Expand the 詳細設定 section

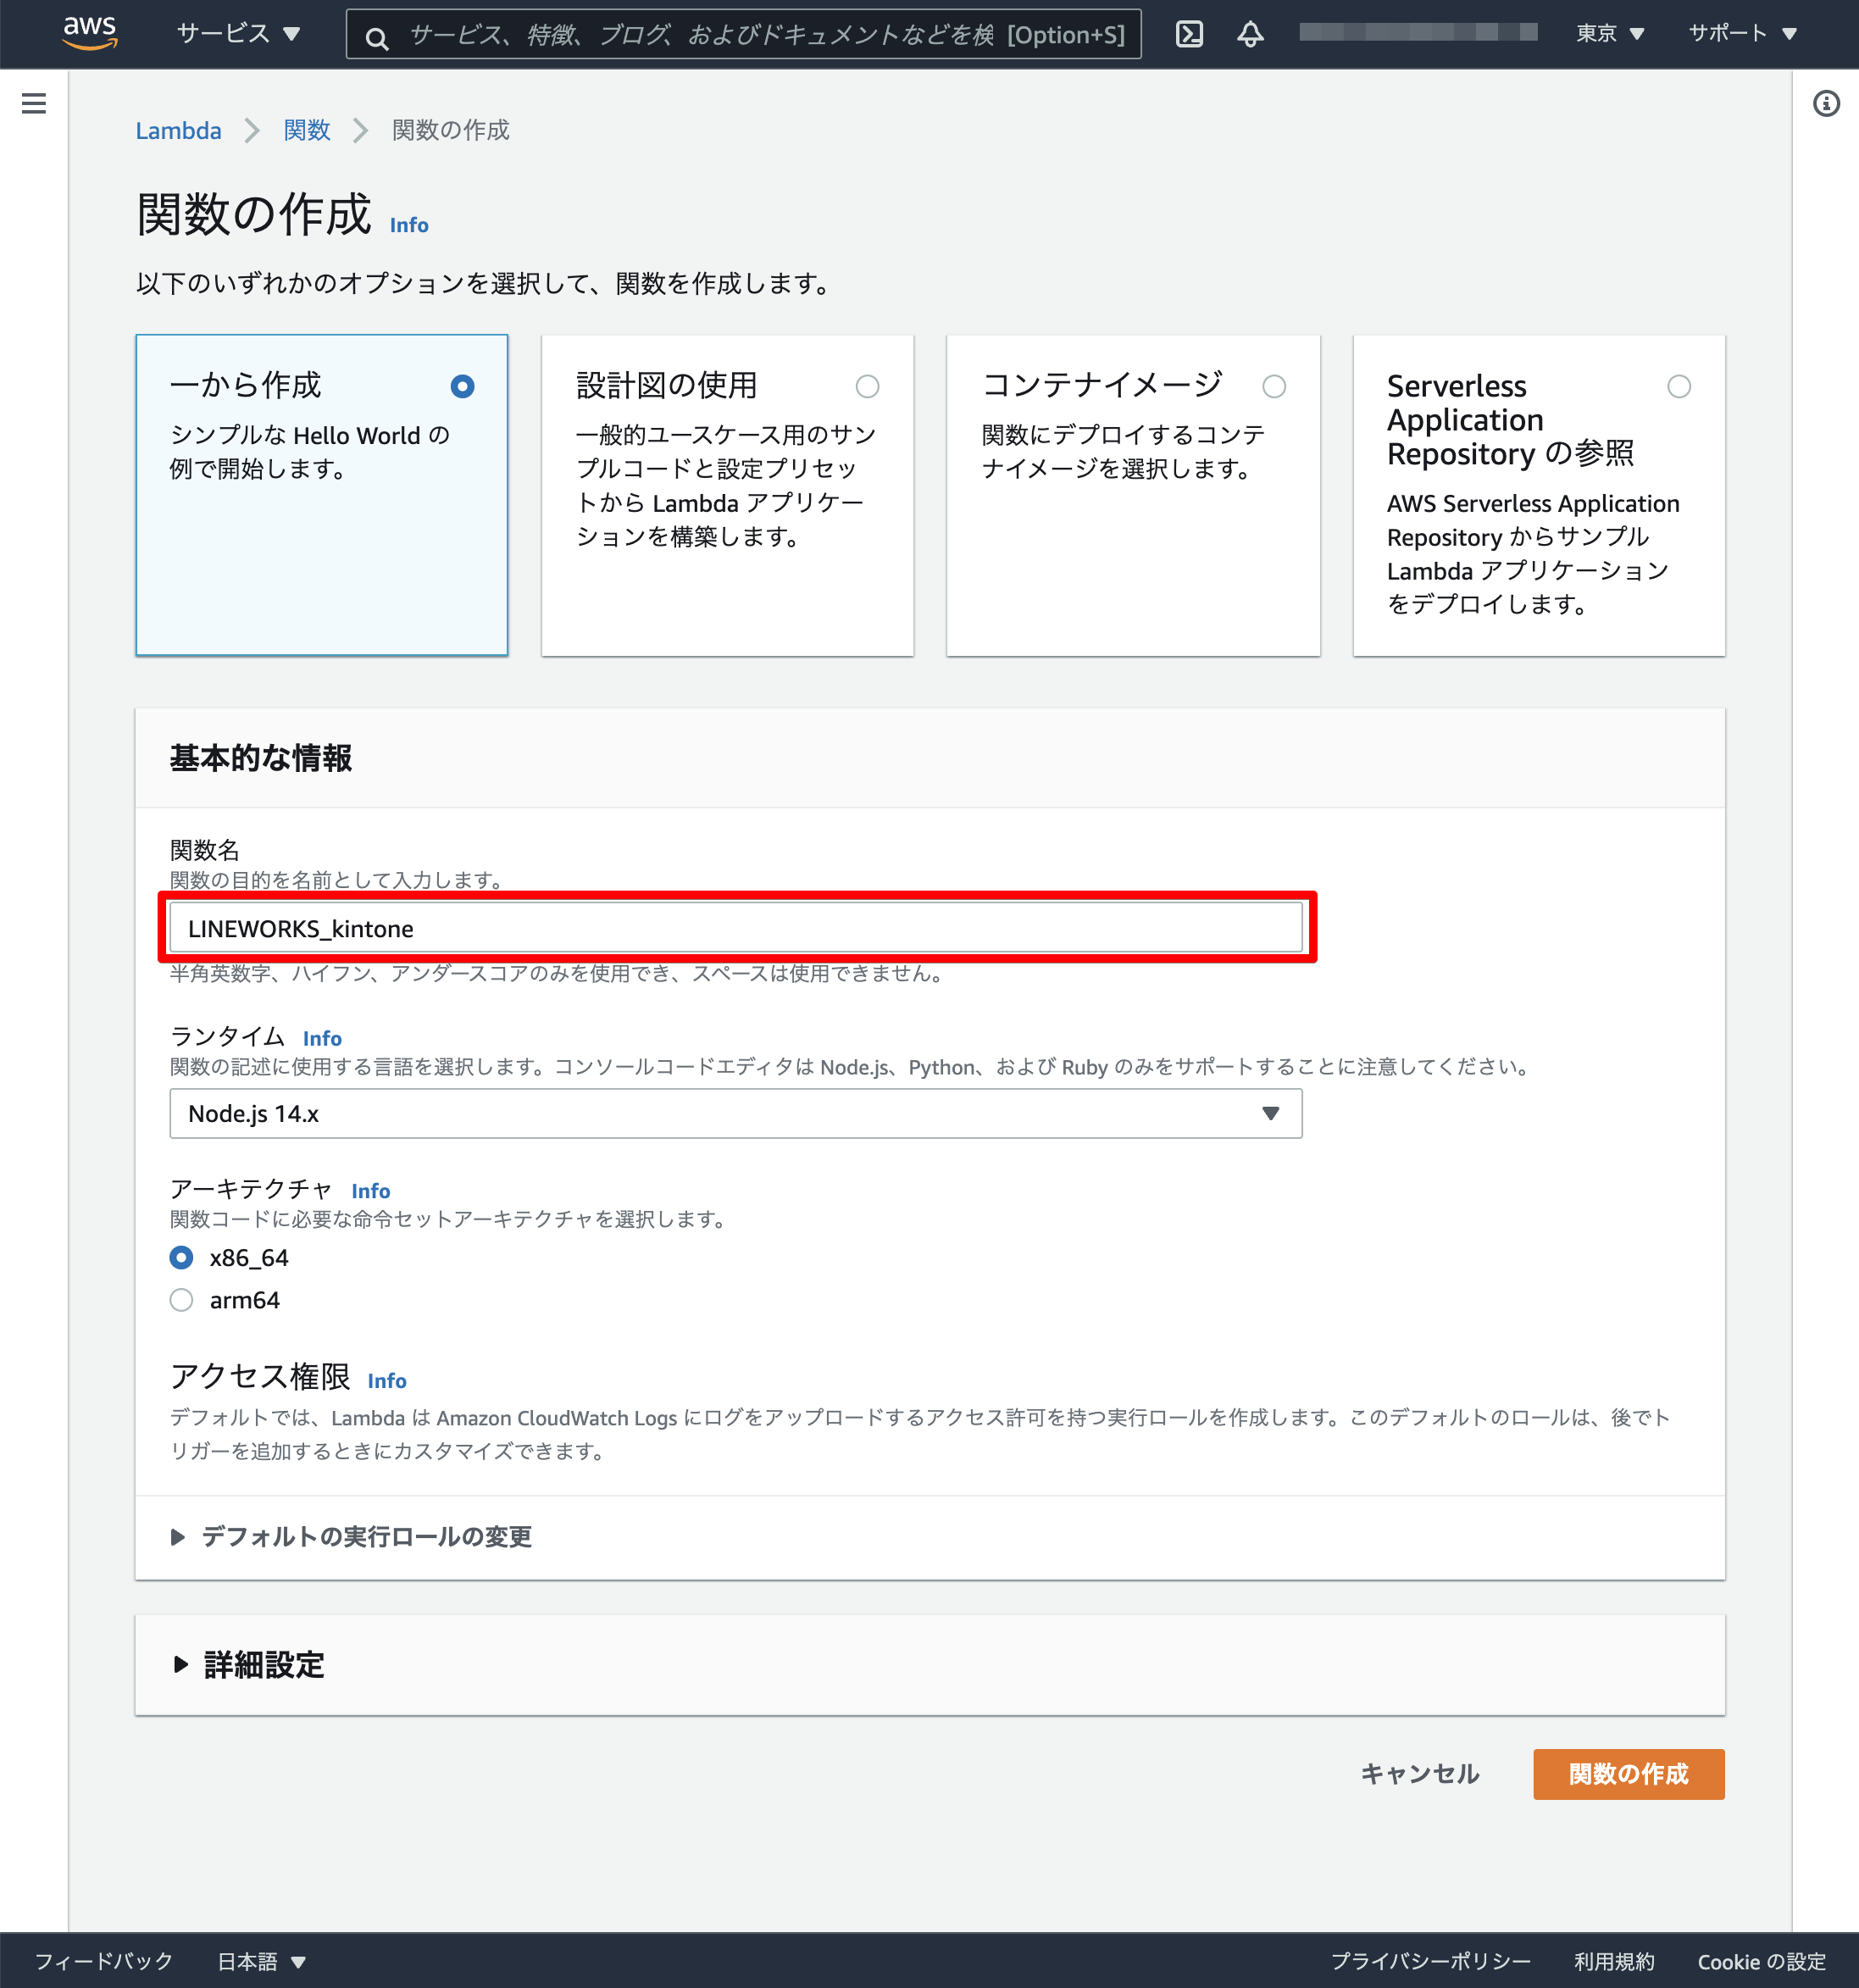click(264, 1665)
